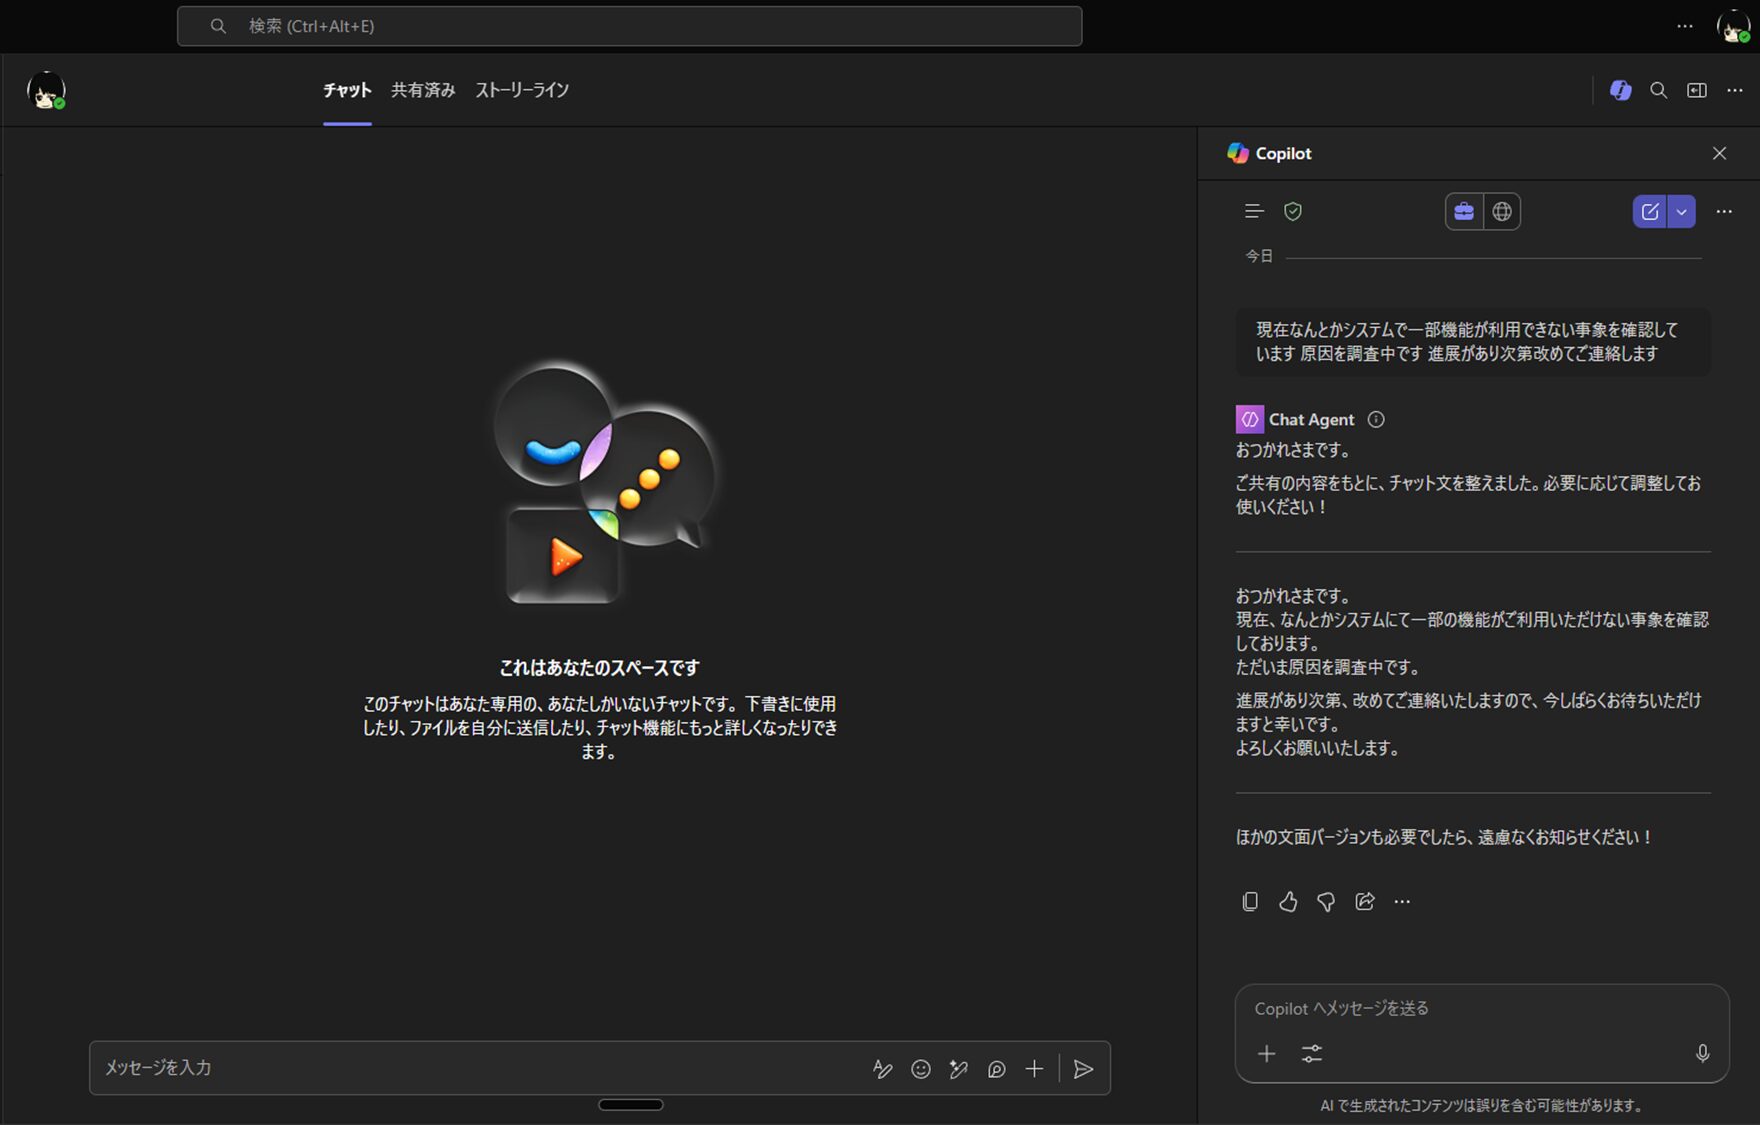Send the chat message
The width and height of the screenshot is (1760, 1125).
[x=1083, y=1069]
